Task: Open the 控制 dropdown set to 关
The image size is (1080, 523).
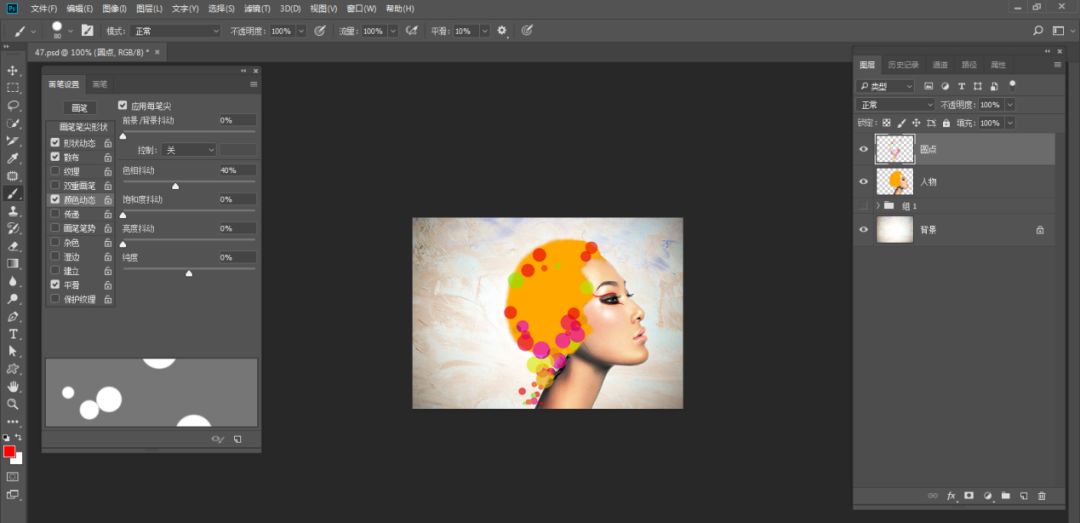Action: click(x=189, y=150)
